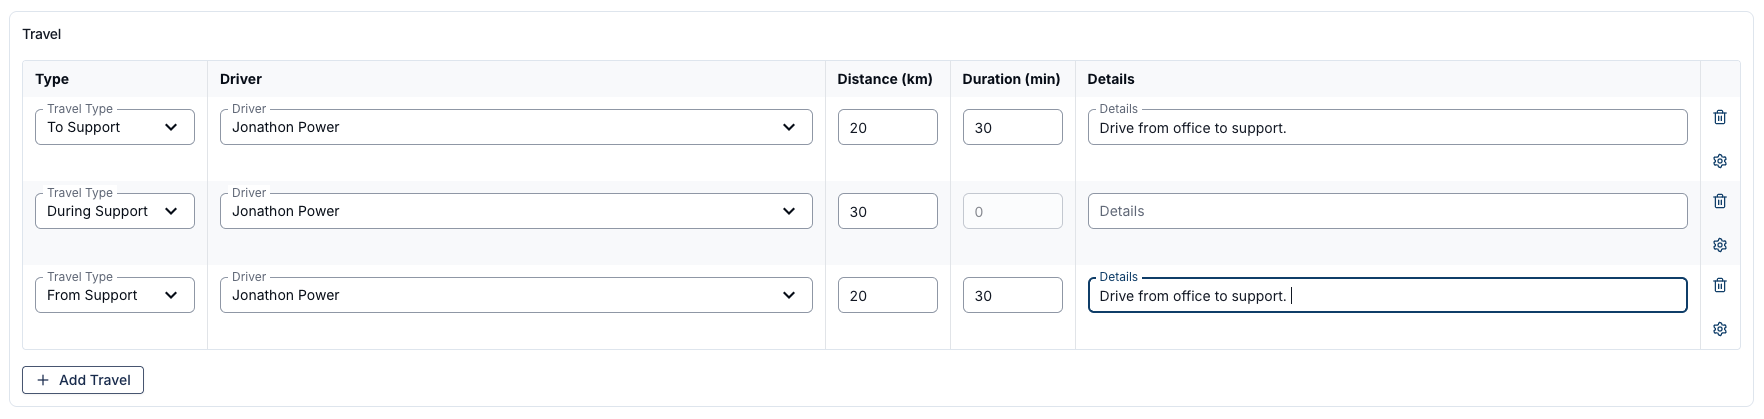Delete the To Support travel row
Viewport: 1764px width, 419px height.
click(x=1719, y=117)
